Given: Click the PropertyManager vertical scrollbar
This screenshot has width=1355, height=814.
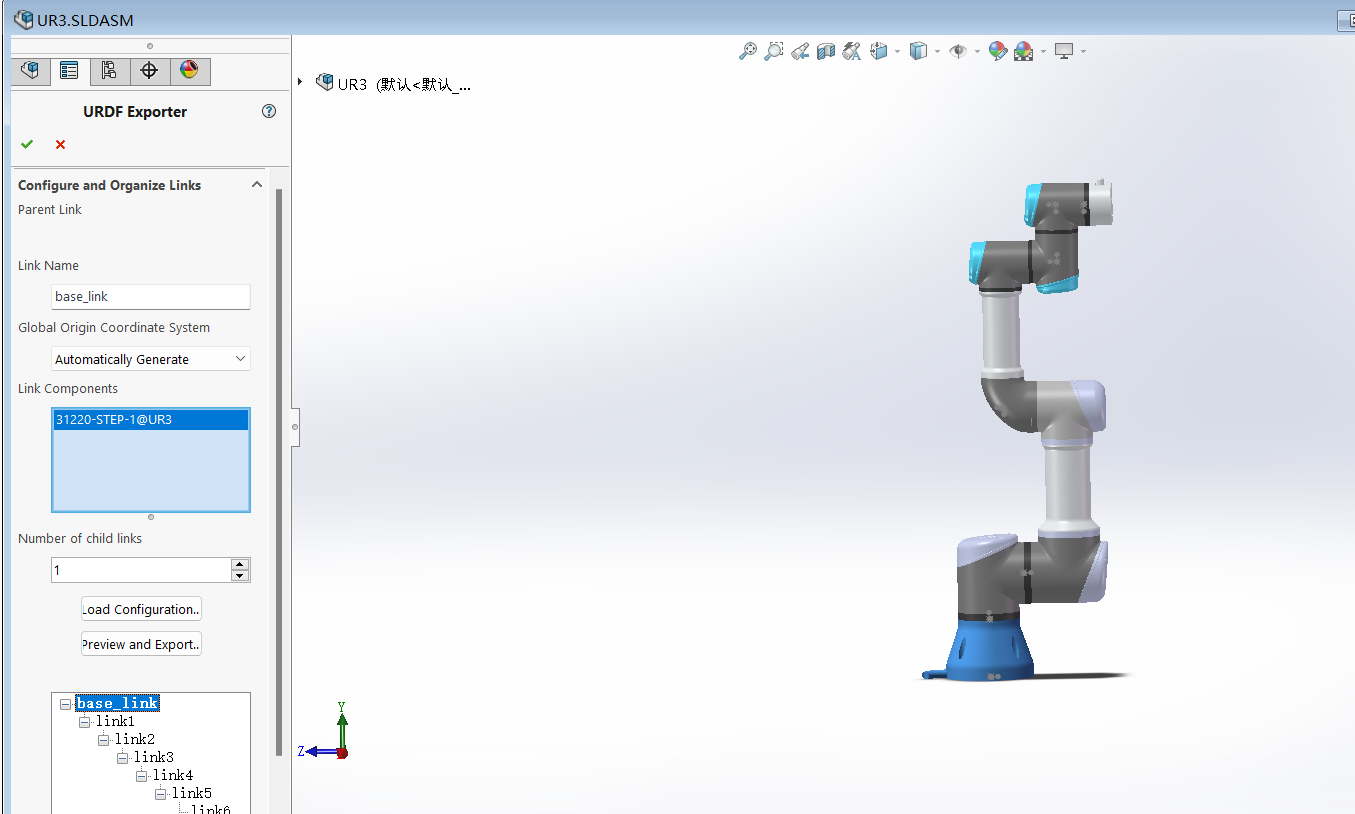Looking at the screenshot, I should click(279, 470).
